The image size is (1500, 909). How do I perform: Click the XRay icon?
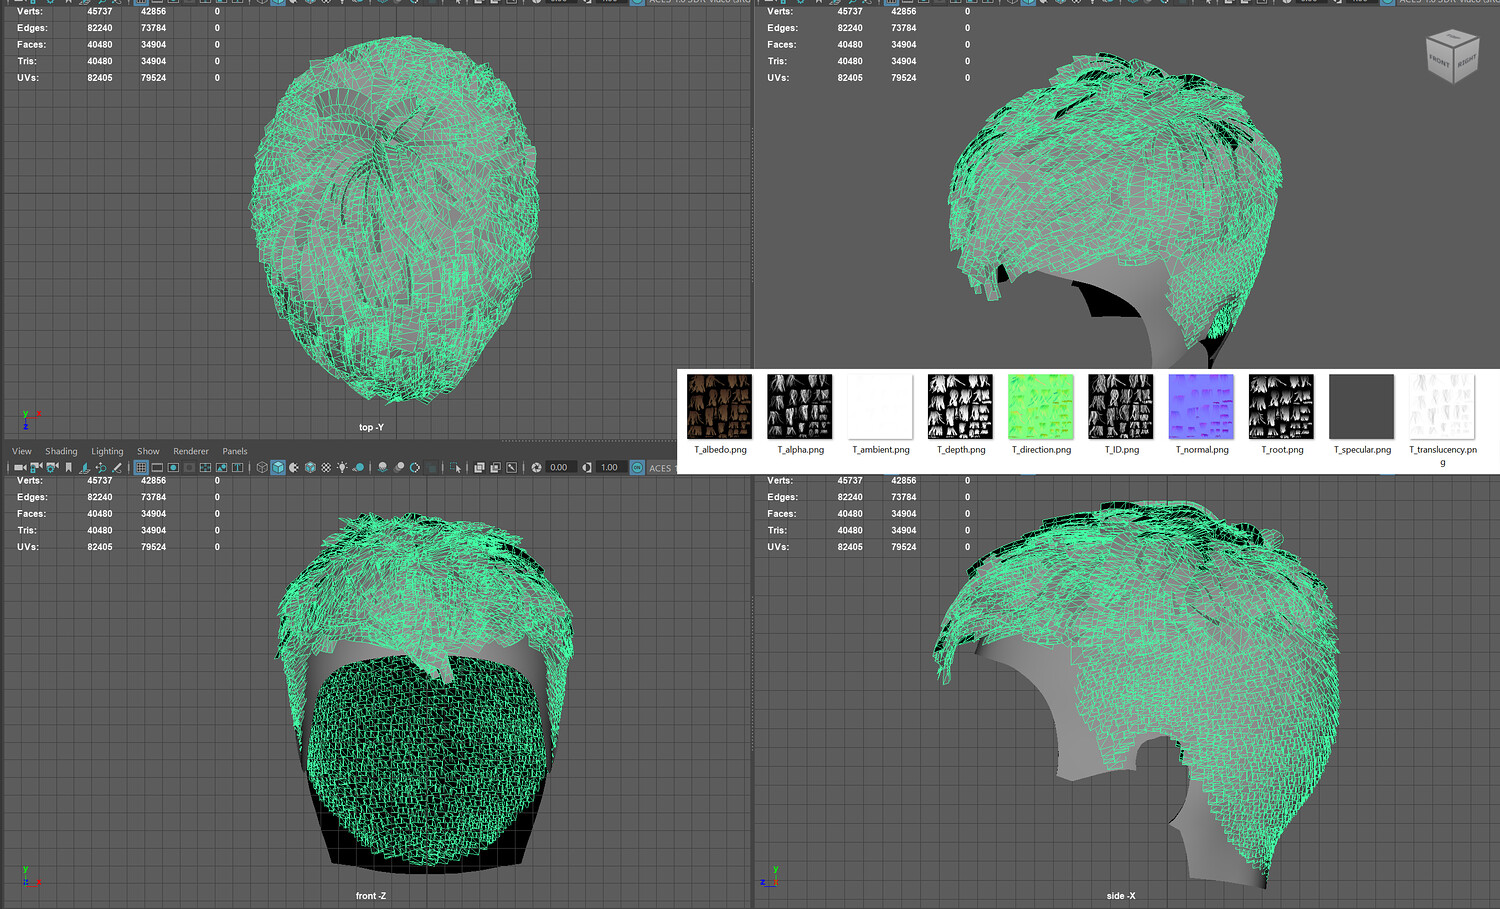tap(479, 467)
